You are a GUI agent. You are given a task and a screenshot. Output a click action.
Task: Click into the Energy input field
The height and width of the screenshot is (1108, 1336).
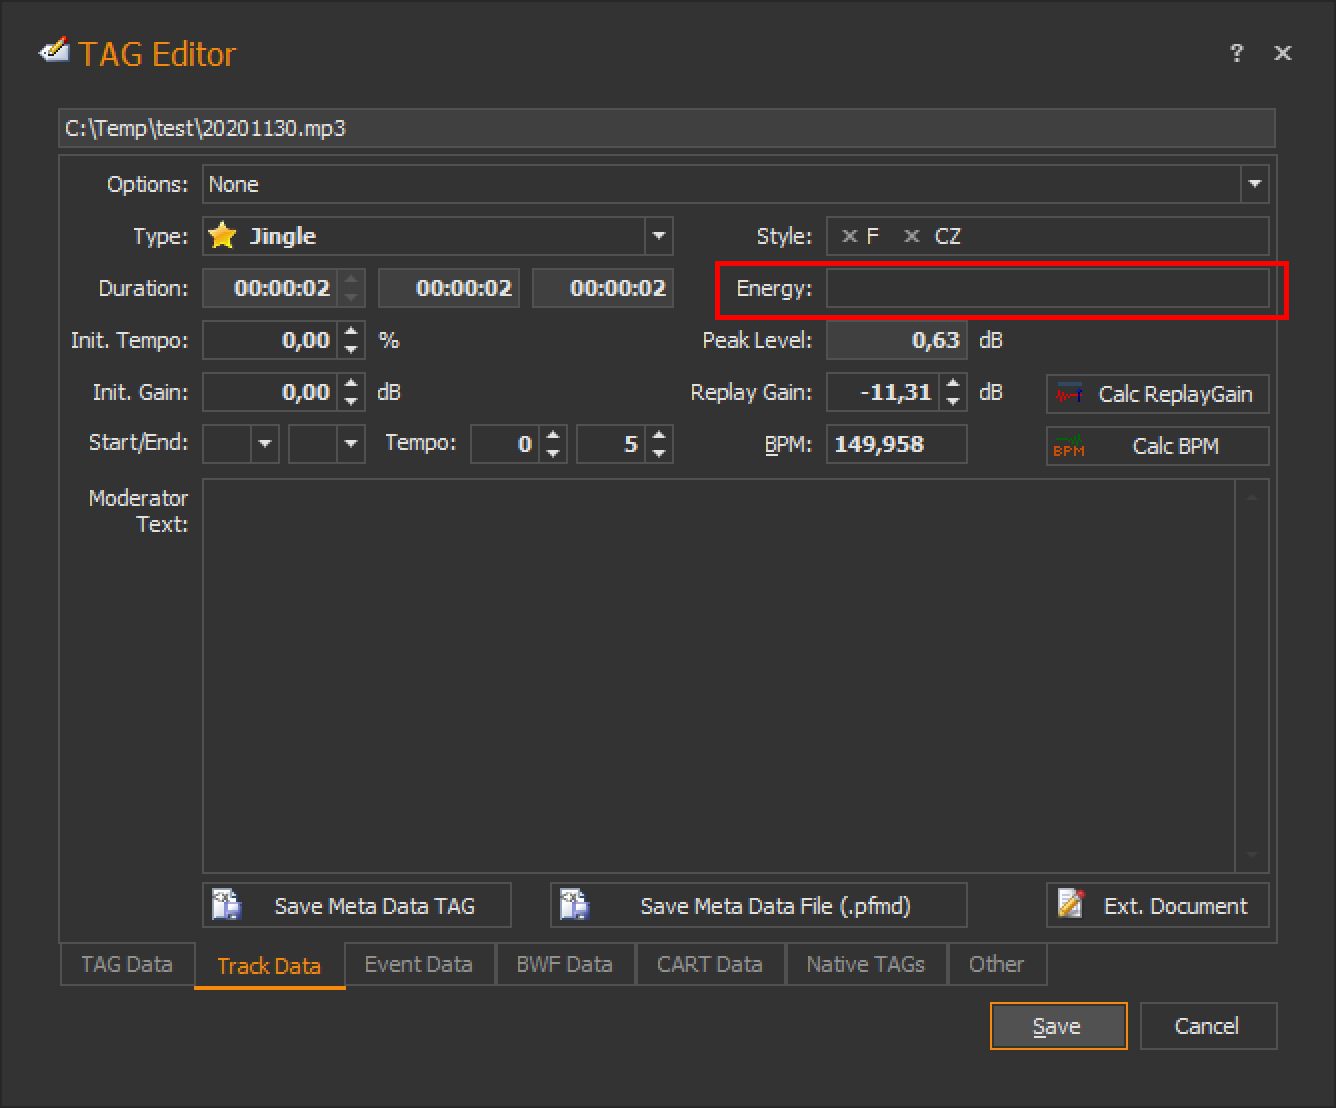point(1046,288)
